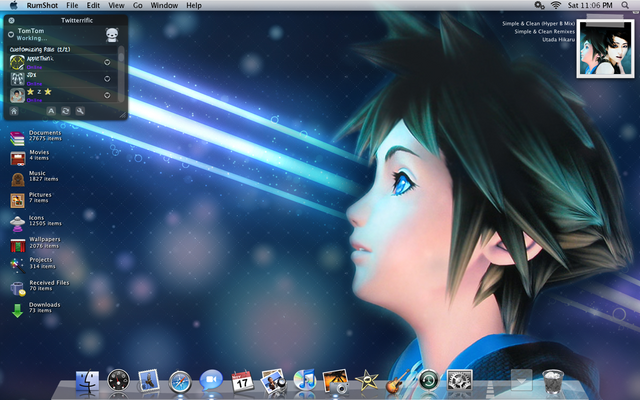
Task: Launch GarageBand guitar icon in Dock
Action: [397, 382]
